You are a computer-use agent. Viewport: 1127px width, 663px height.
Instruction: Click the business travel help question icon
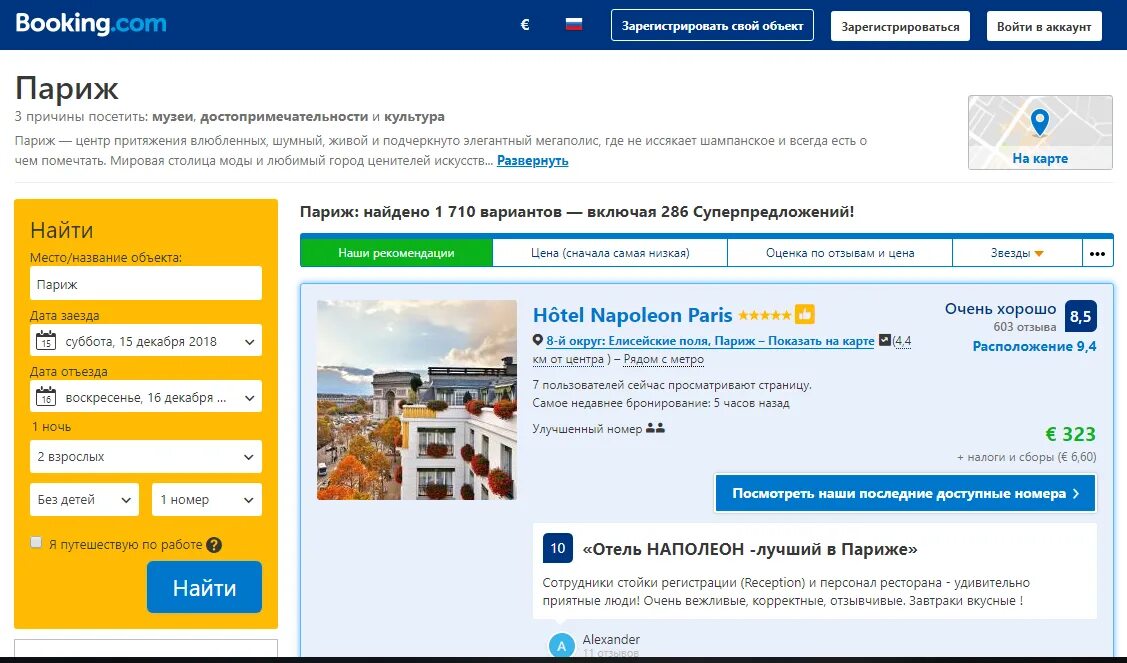coord(213,545)
